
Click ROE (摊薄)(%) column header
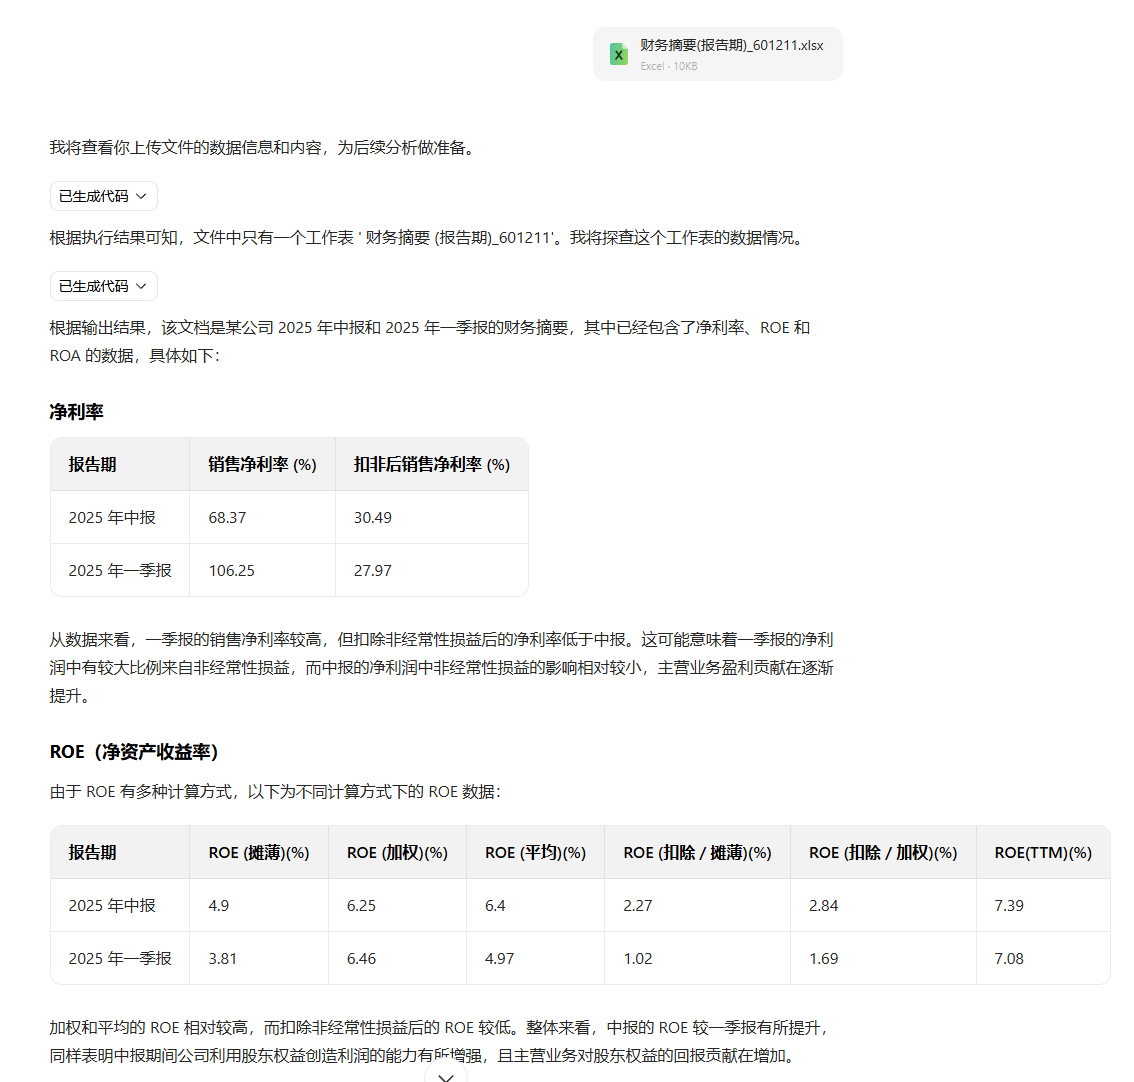pyautogui.click(x=259, y=853)
